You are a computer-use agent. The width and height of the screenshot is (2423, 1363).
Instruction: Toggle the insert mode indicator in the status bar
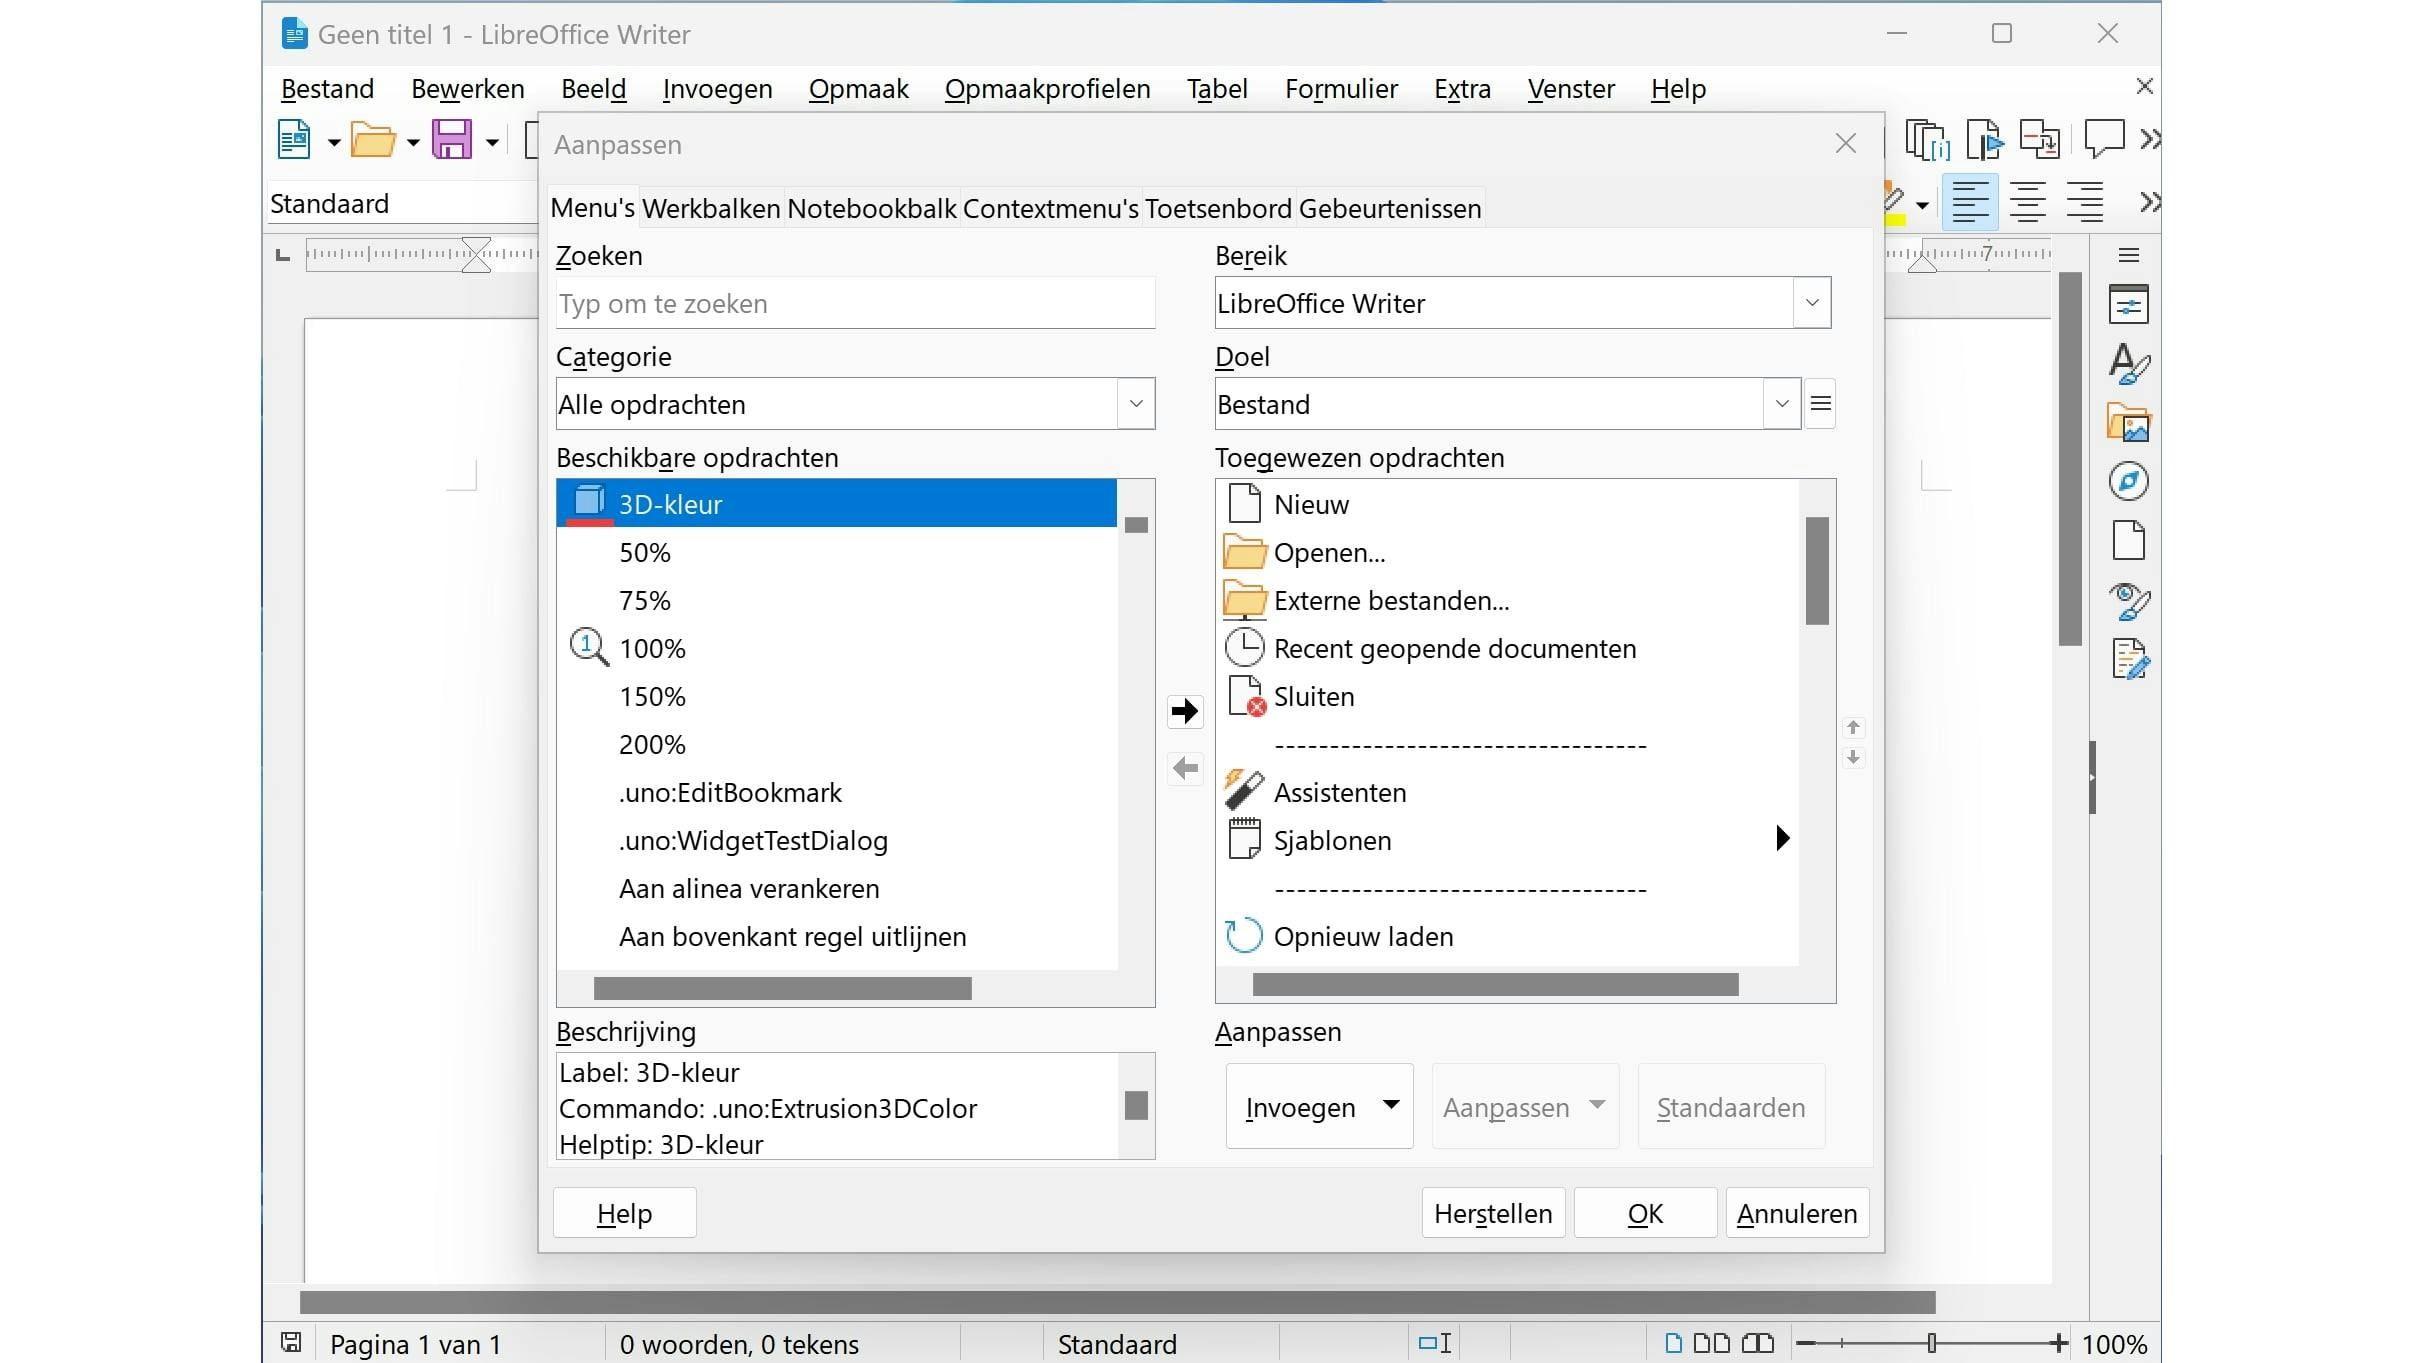1435,1343
